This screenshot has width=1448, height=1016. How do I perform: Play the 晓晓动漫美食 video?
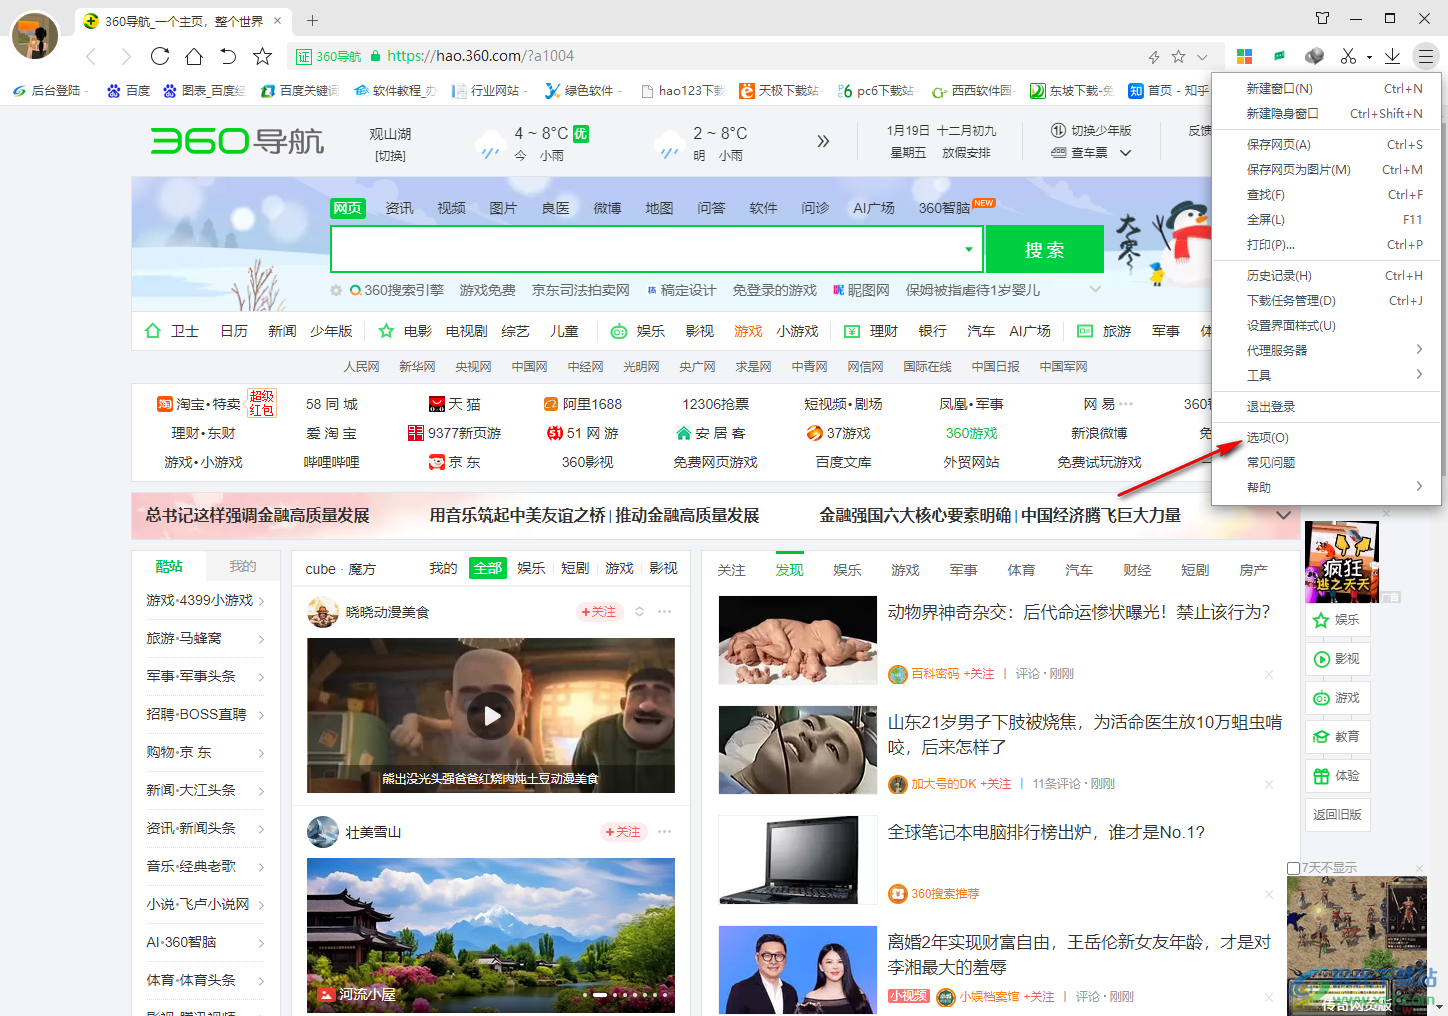coord(491,715)
